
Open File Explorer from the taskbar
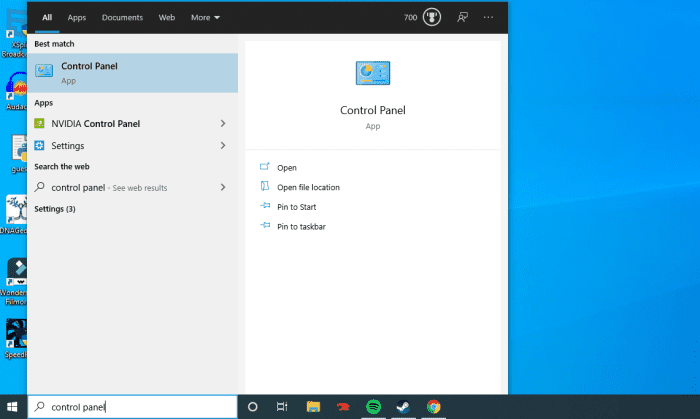click(313, 407)
